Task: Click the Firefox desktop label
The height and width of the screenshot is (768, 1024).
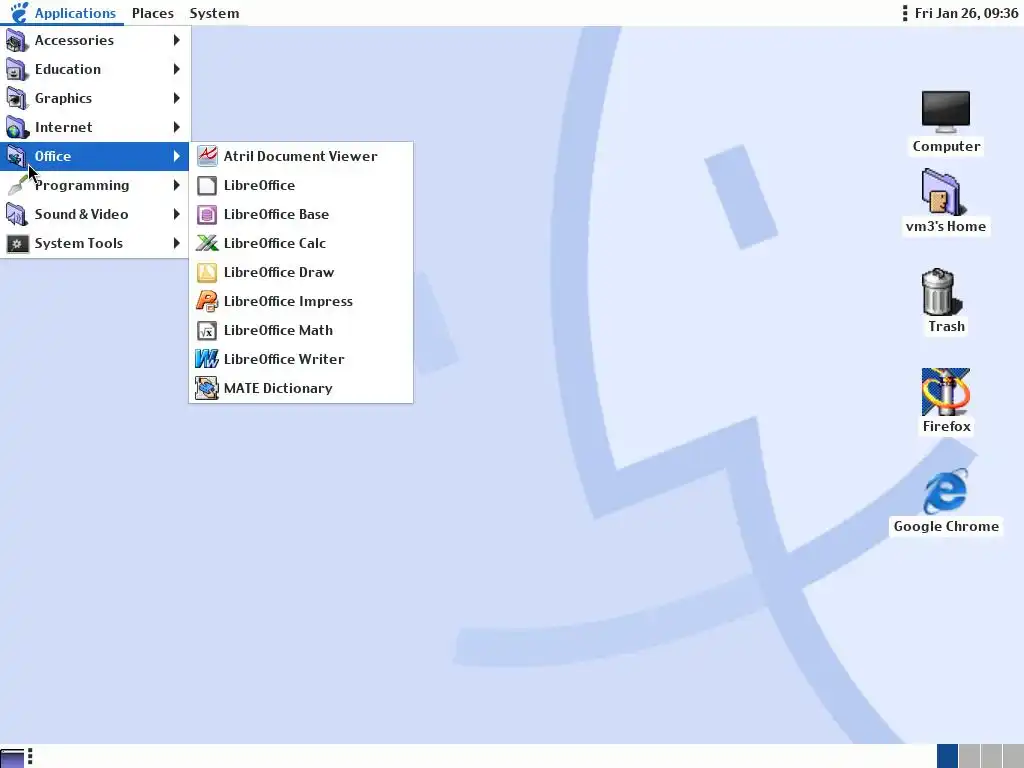Action: tap(946, 426)
